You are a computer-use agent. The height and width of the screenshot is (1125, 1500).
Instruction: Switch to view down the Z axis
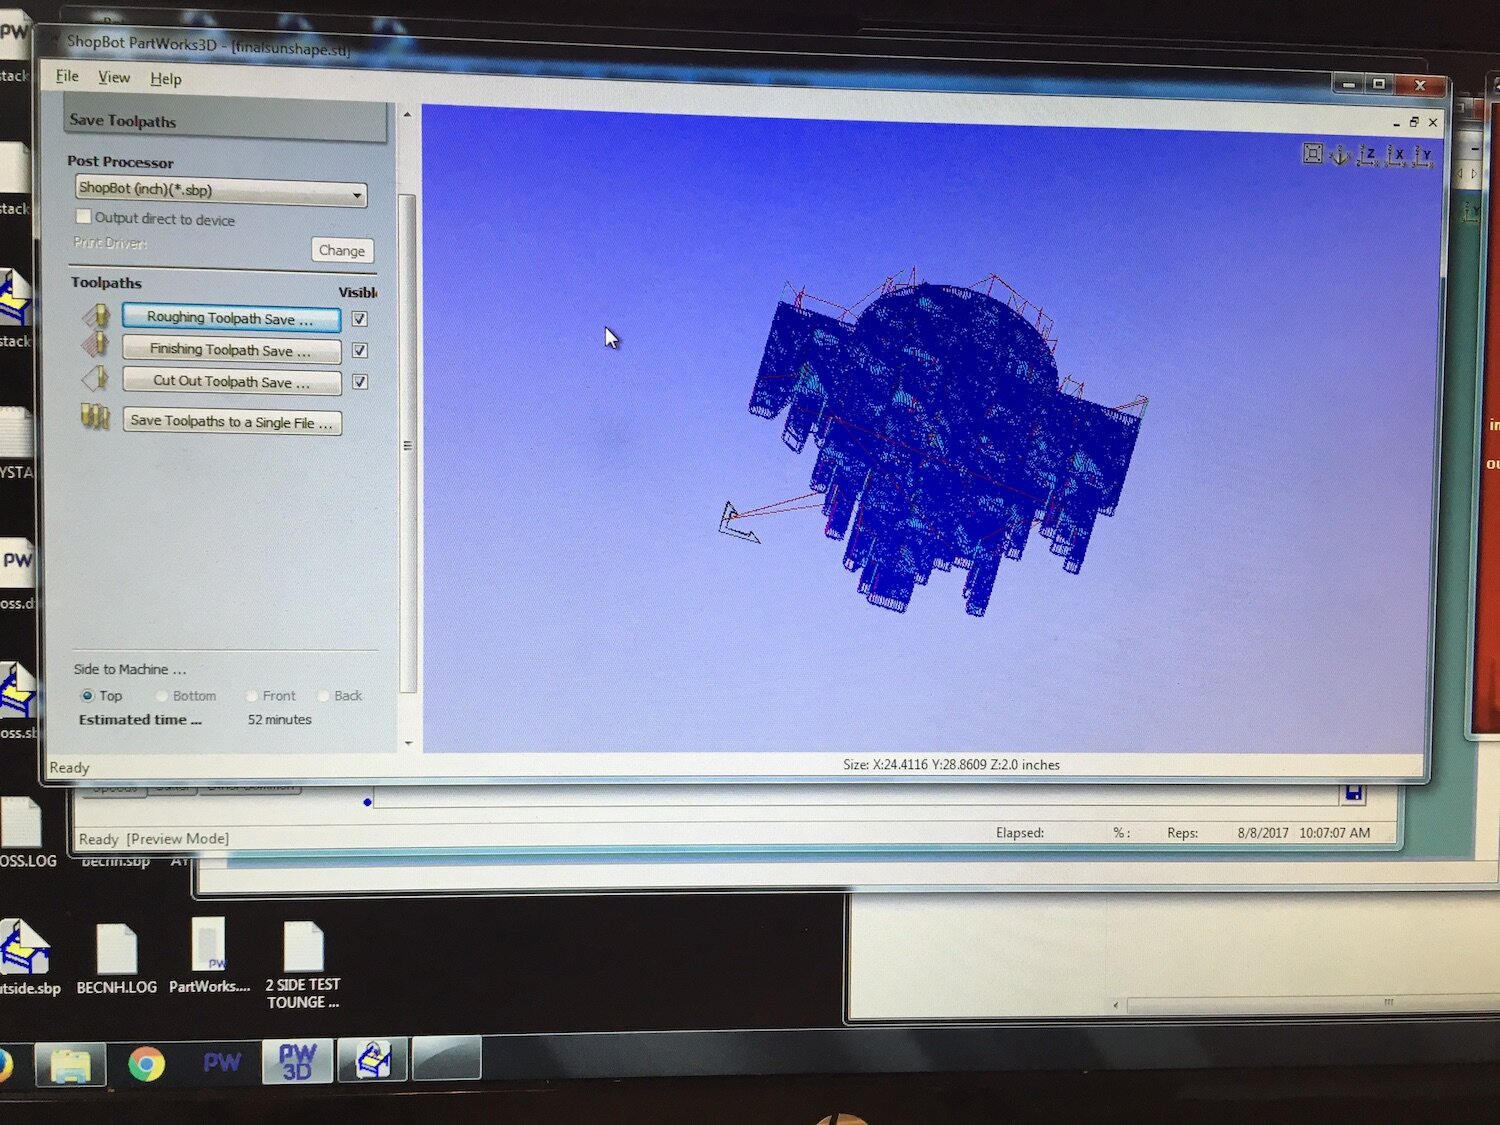click(x=1368, y=155)
